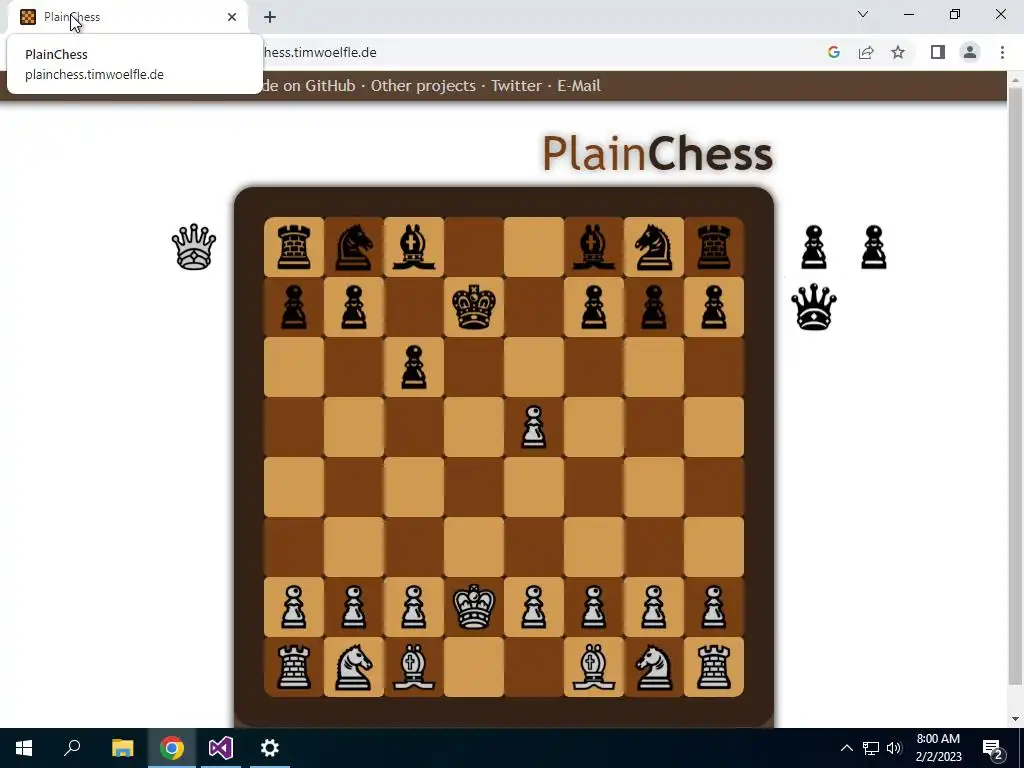The width and height of the screenshot is (1024, 768).
Task: Share this page via share icon
Action: (x=866, y=52)
